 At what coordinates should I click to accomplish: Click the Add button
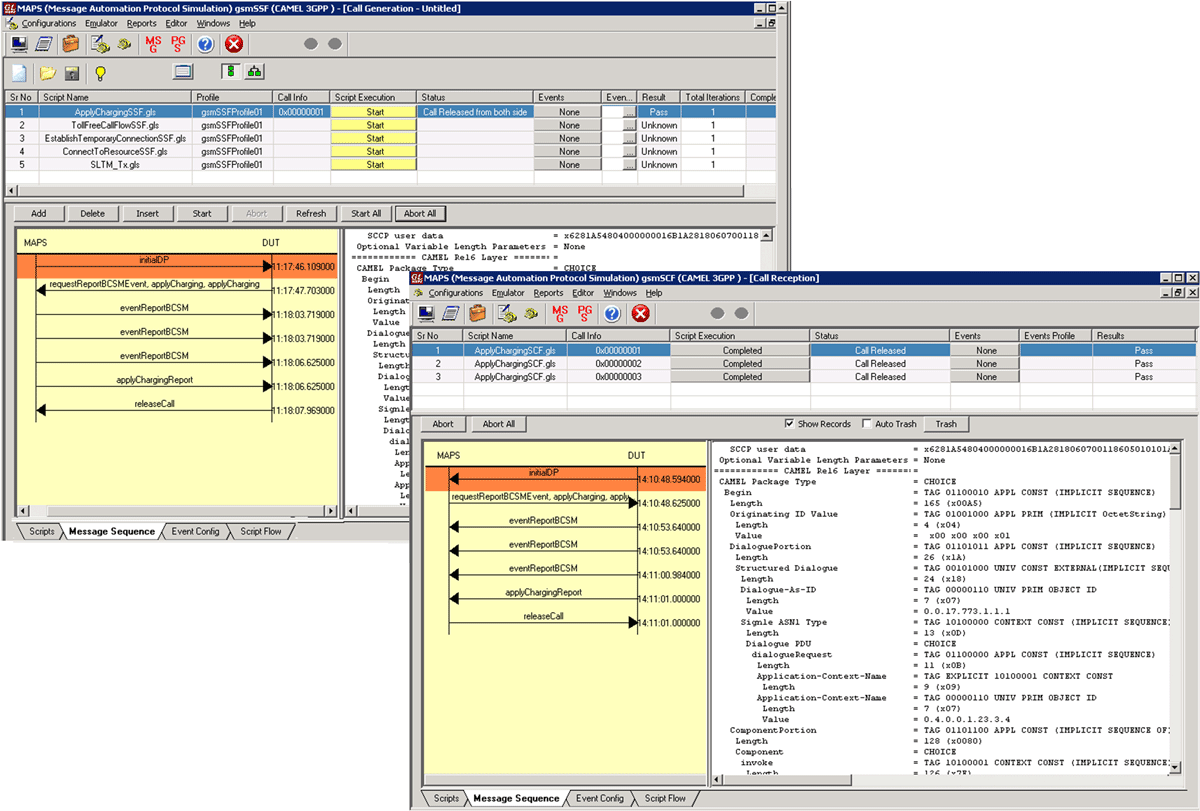coord(39,213)
